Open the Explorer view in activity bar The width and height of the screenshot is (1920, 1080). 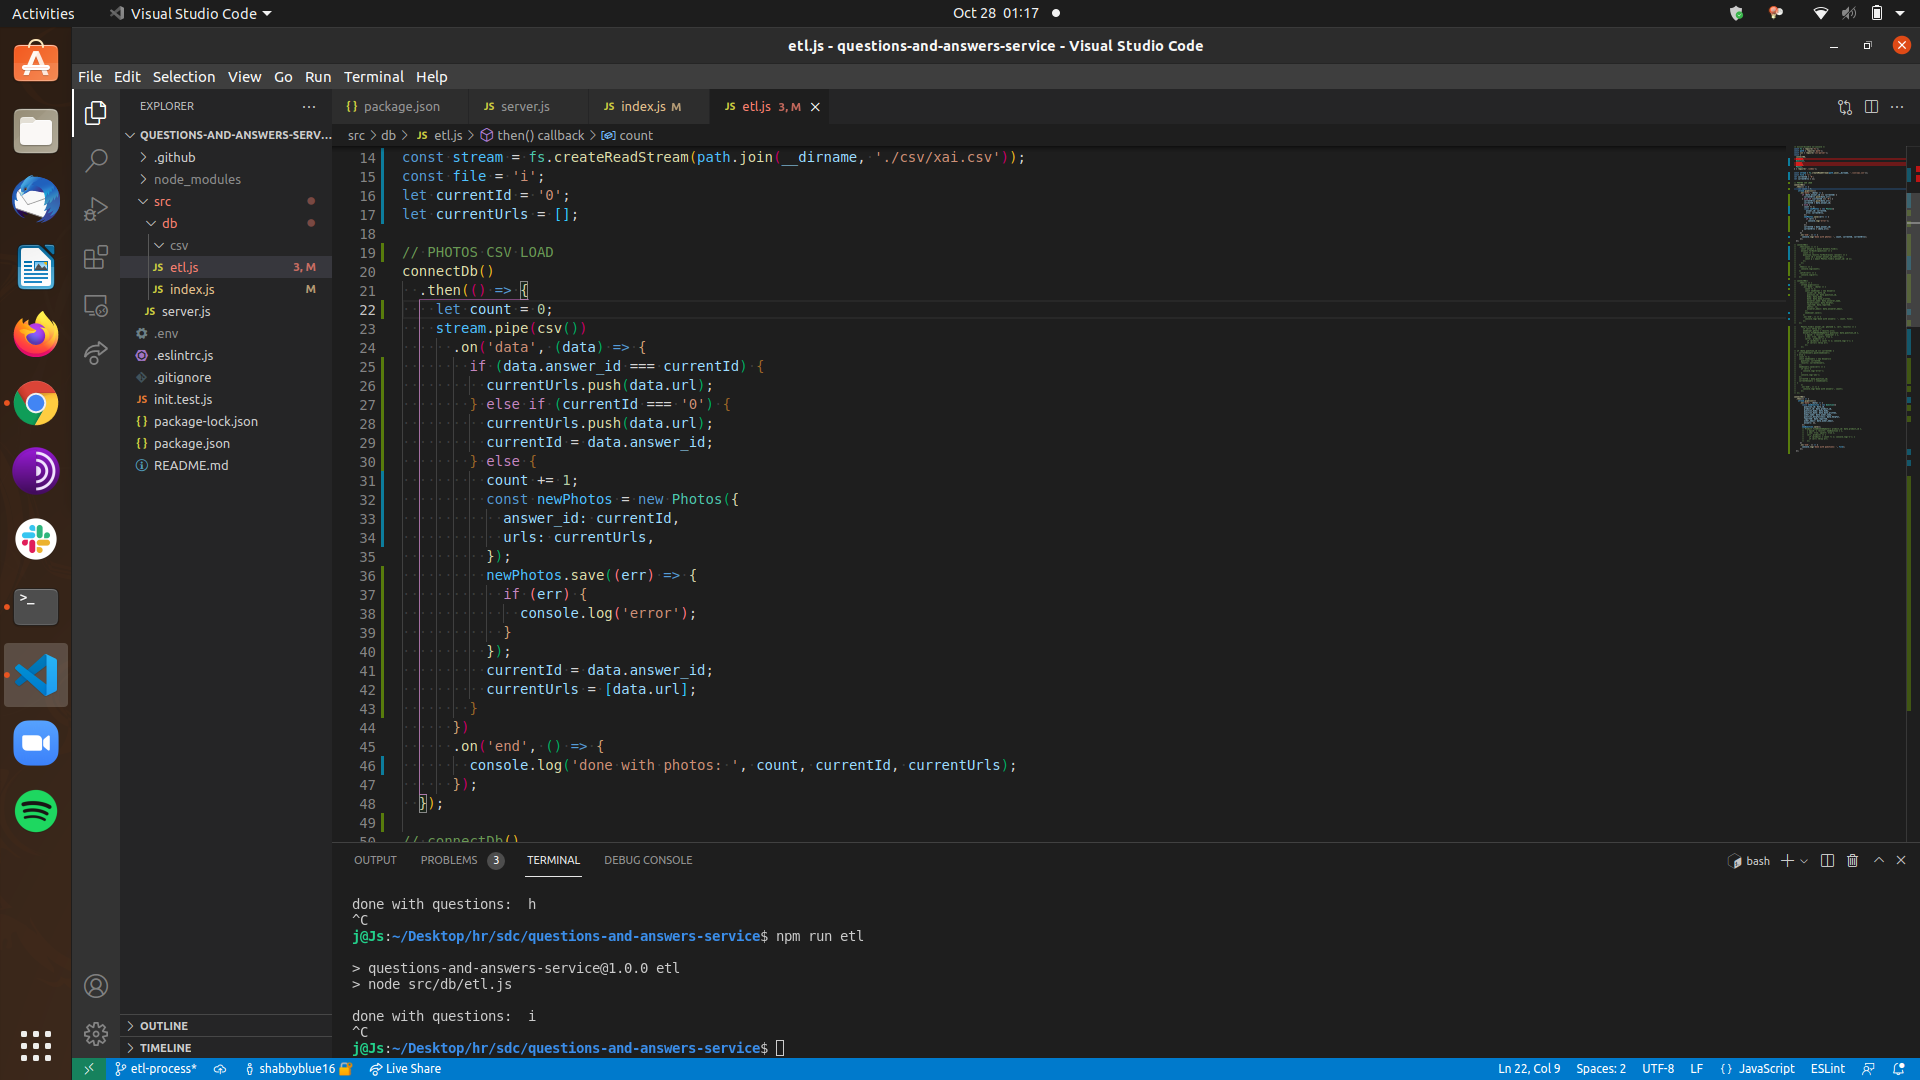click(96, 113)
